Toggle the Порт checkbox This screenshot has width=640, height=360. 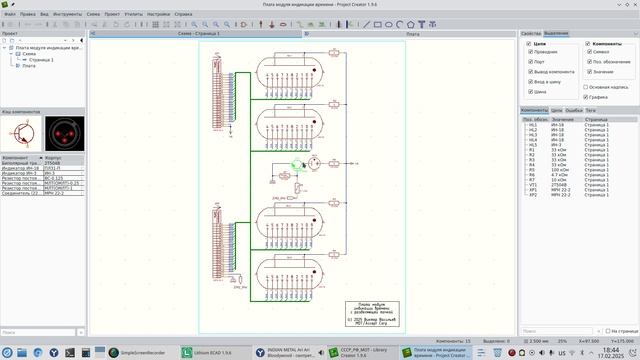[x=531, y=62]
